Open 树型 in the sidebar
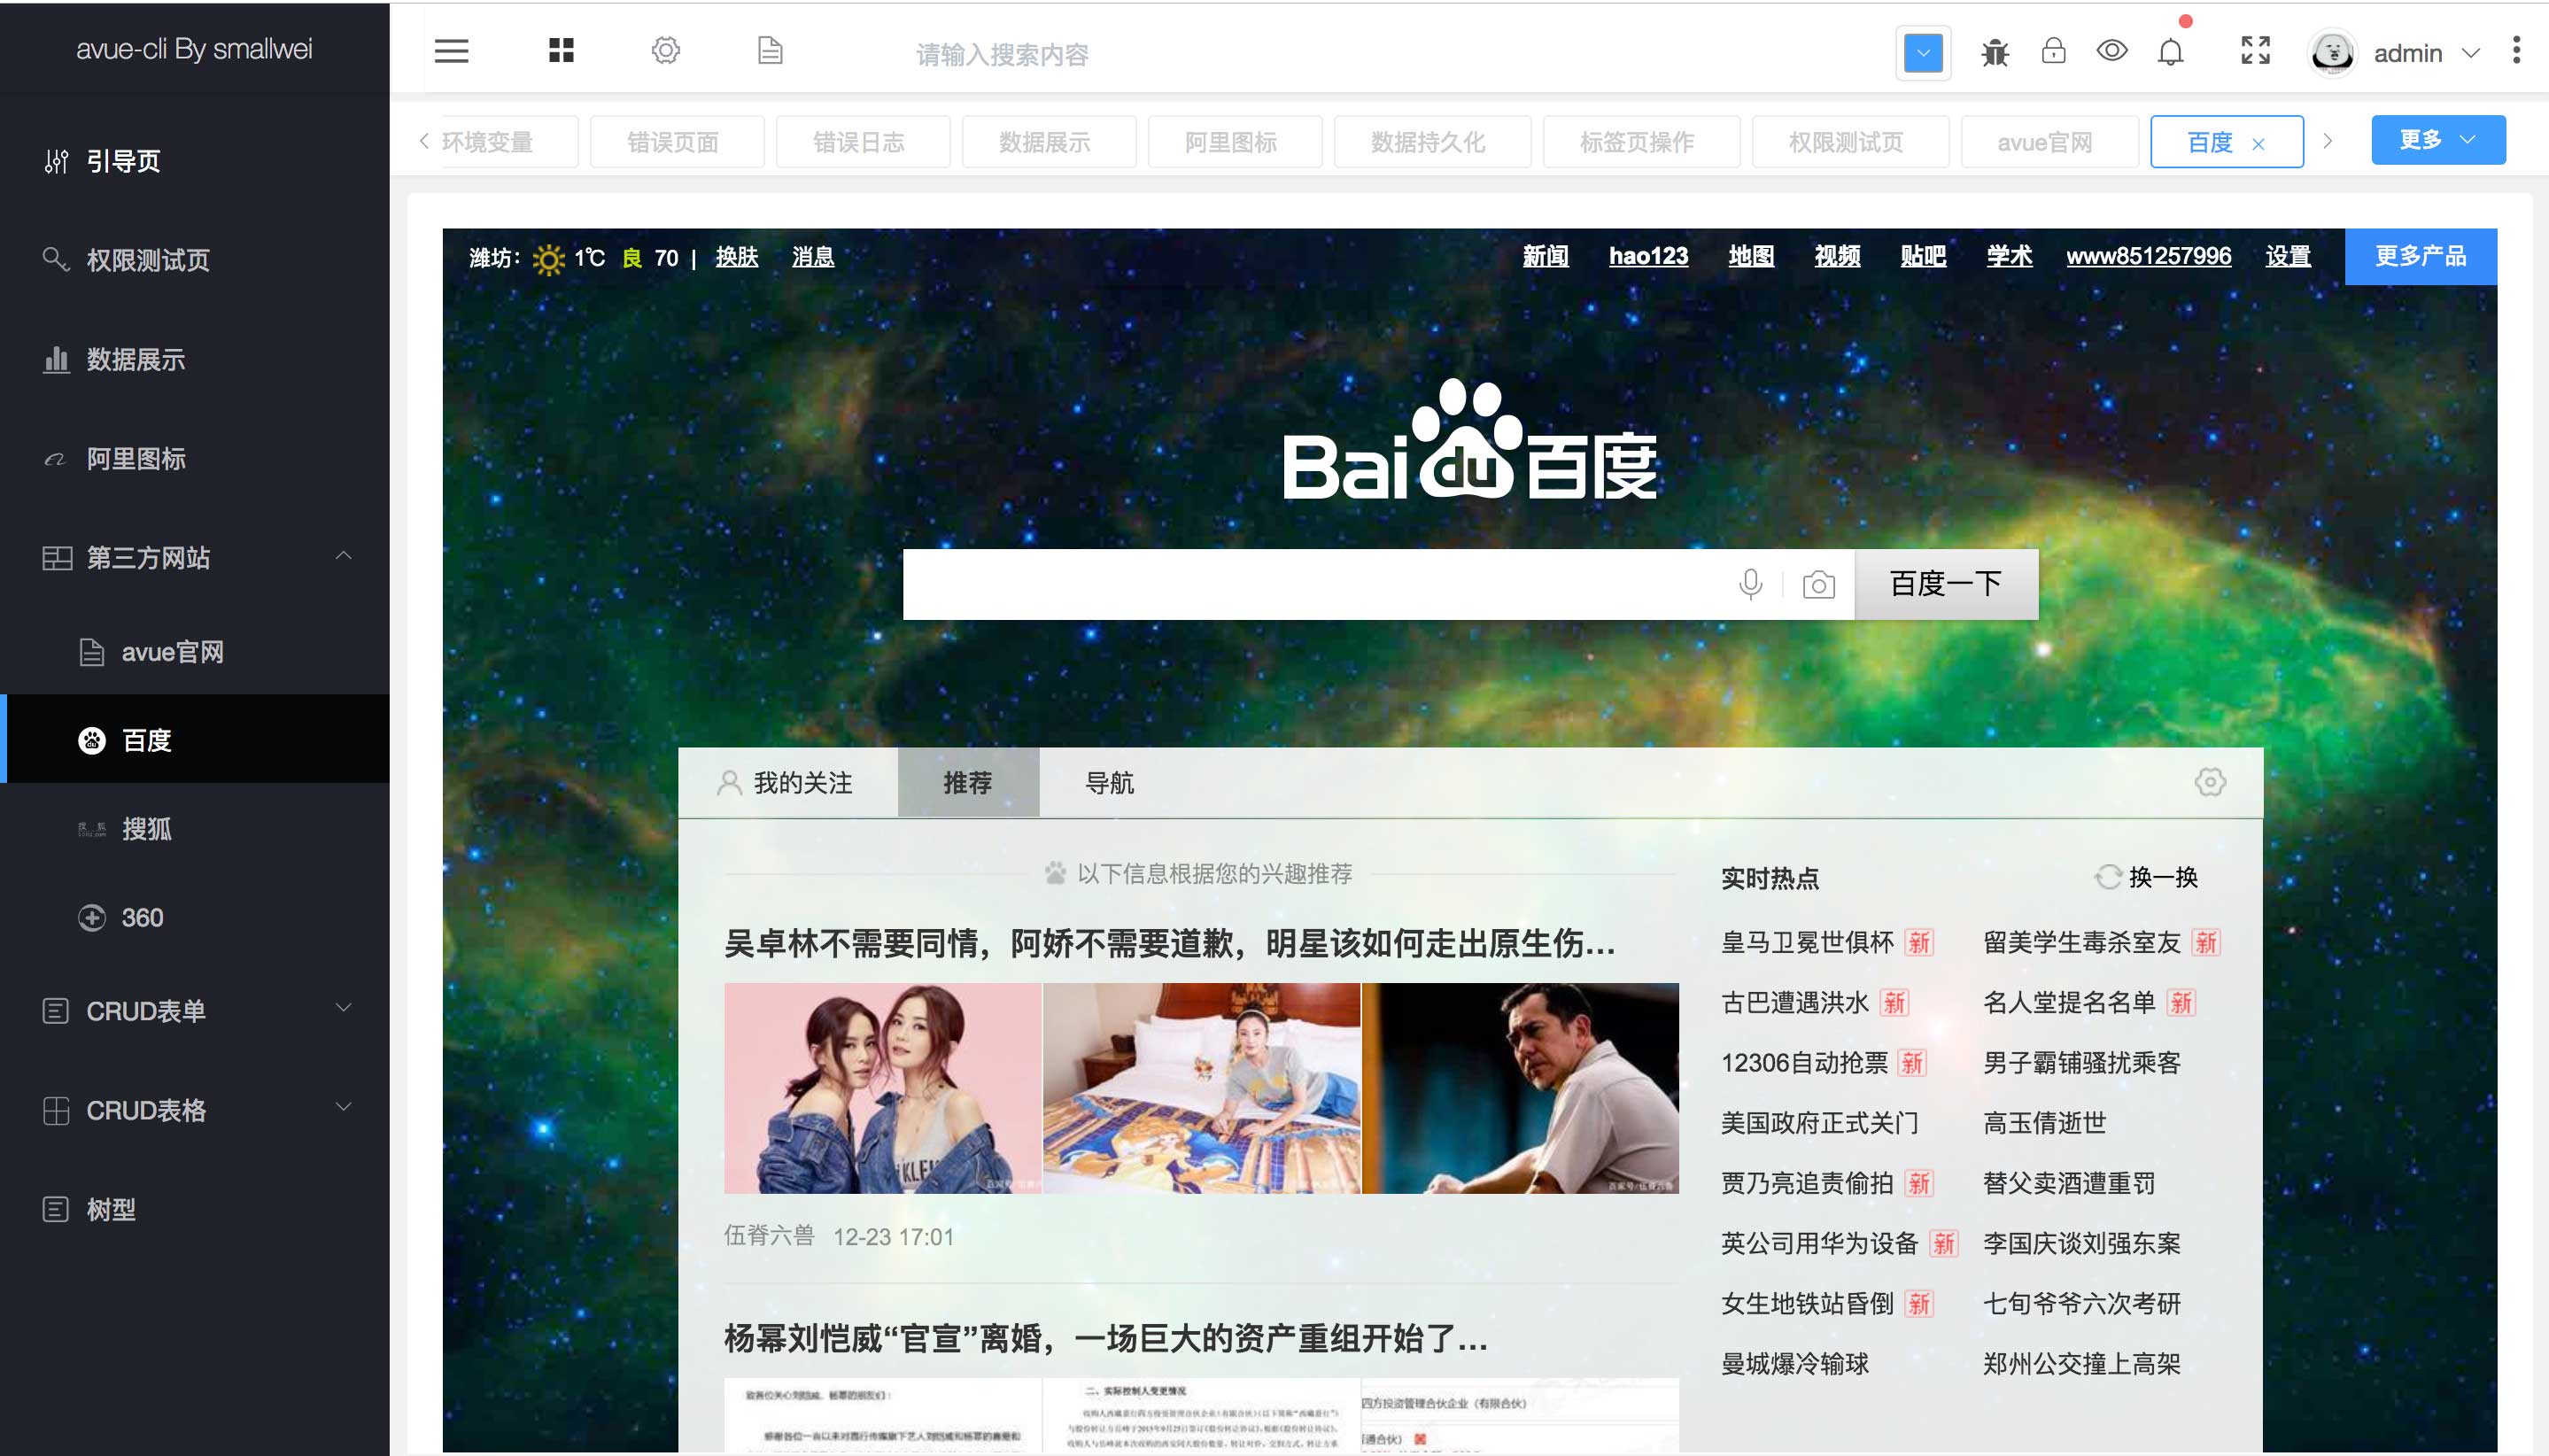The height and width of the screenshot is (1456, 2549). click(x=194, y=1208)
